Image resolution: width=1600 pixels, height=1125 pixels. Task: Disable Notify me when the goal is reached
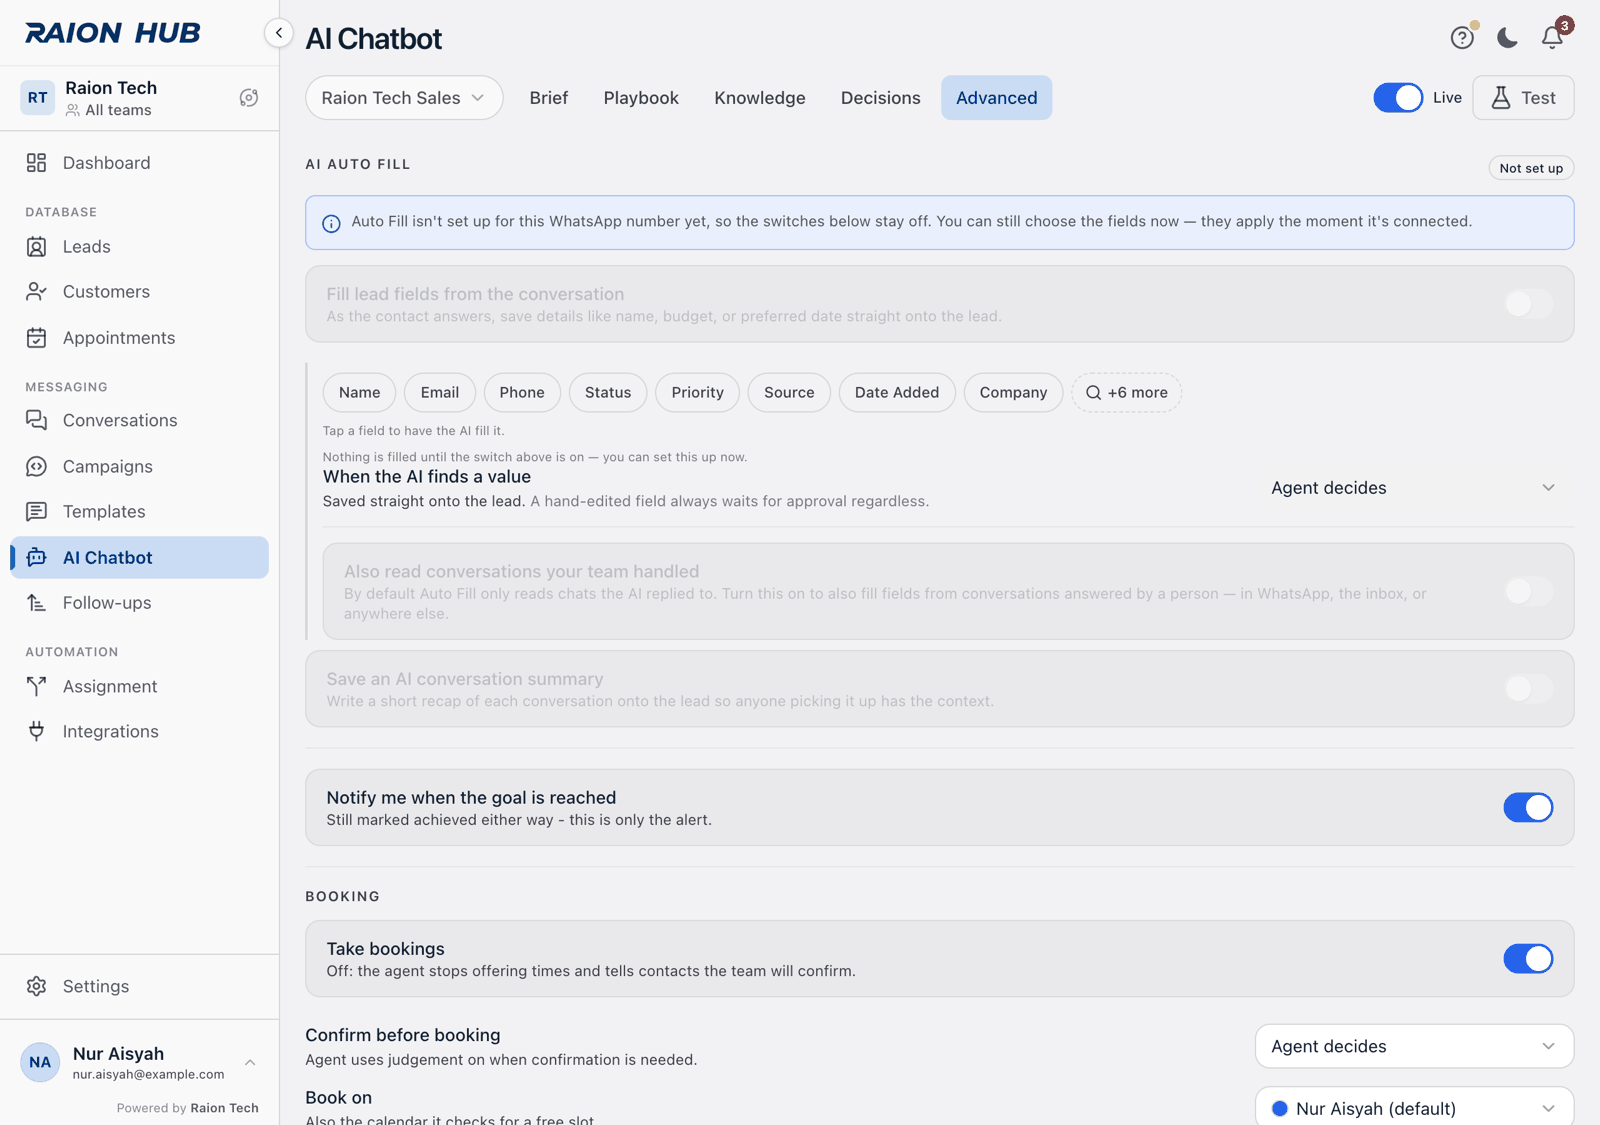1528,807
